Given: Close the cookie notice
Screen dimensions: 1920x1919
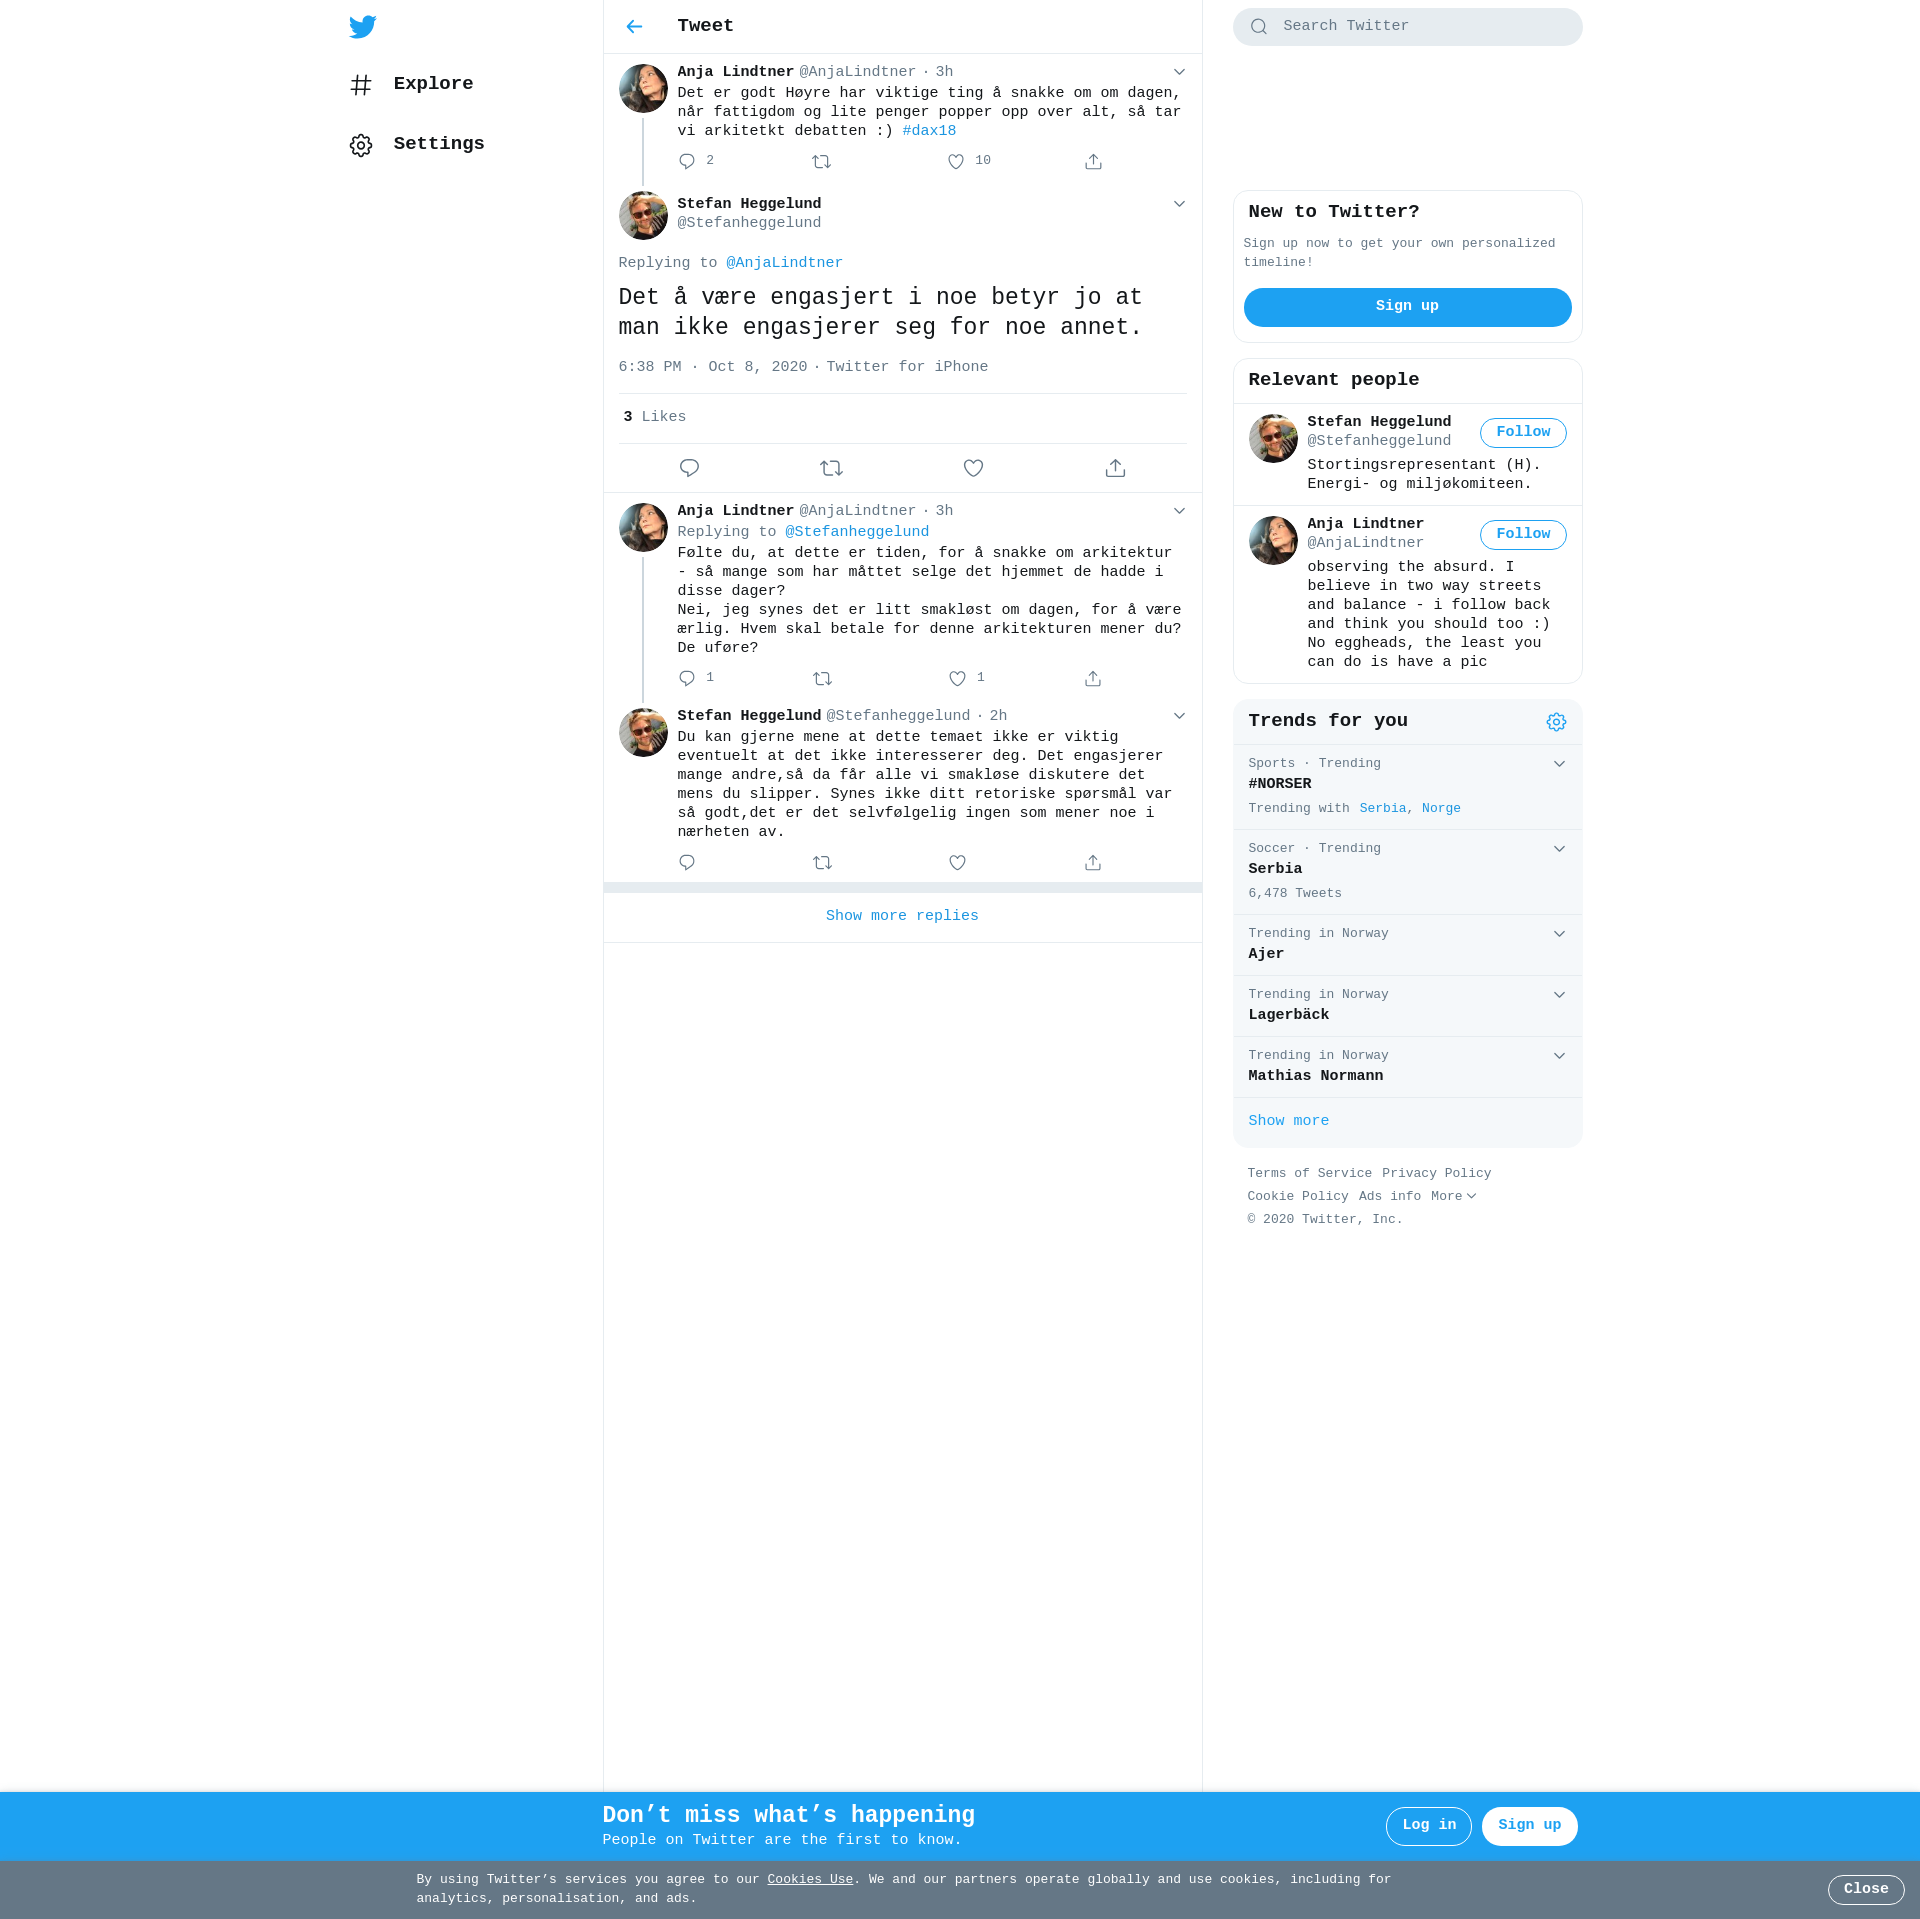Looking at the screenshot, I should (1865, 1890).
